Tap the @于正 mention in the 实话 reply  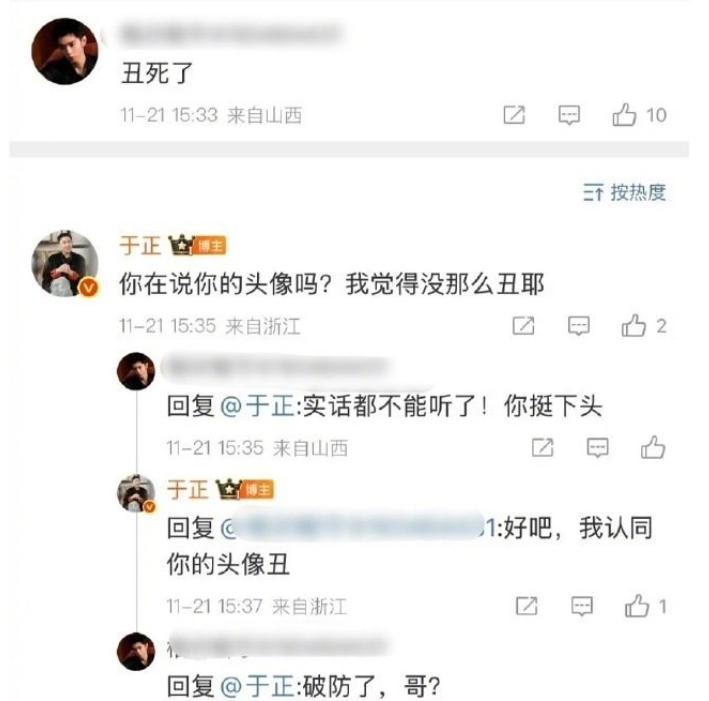(x=257, y=406)
